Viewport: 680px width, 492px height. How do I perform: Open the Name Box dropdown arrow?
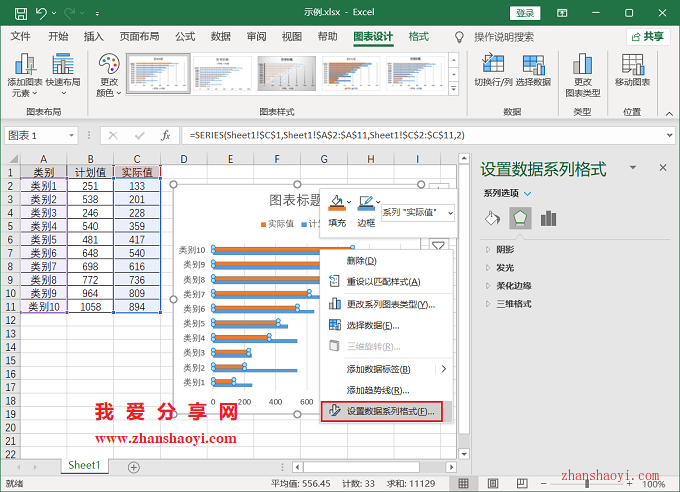point(71,136)
